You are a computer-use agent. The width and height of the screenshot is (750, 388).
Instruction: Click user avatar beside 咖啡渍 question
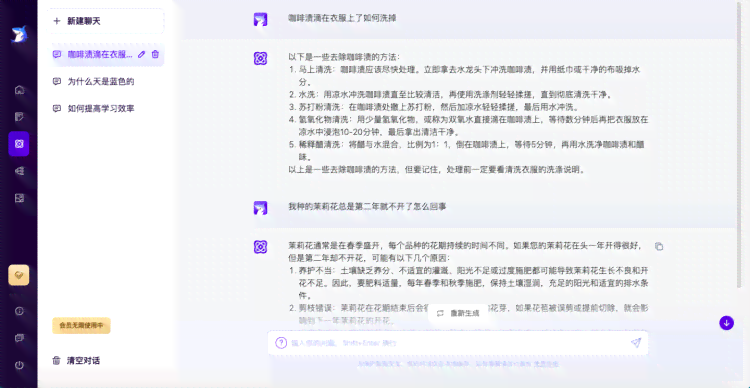[260, 19]
